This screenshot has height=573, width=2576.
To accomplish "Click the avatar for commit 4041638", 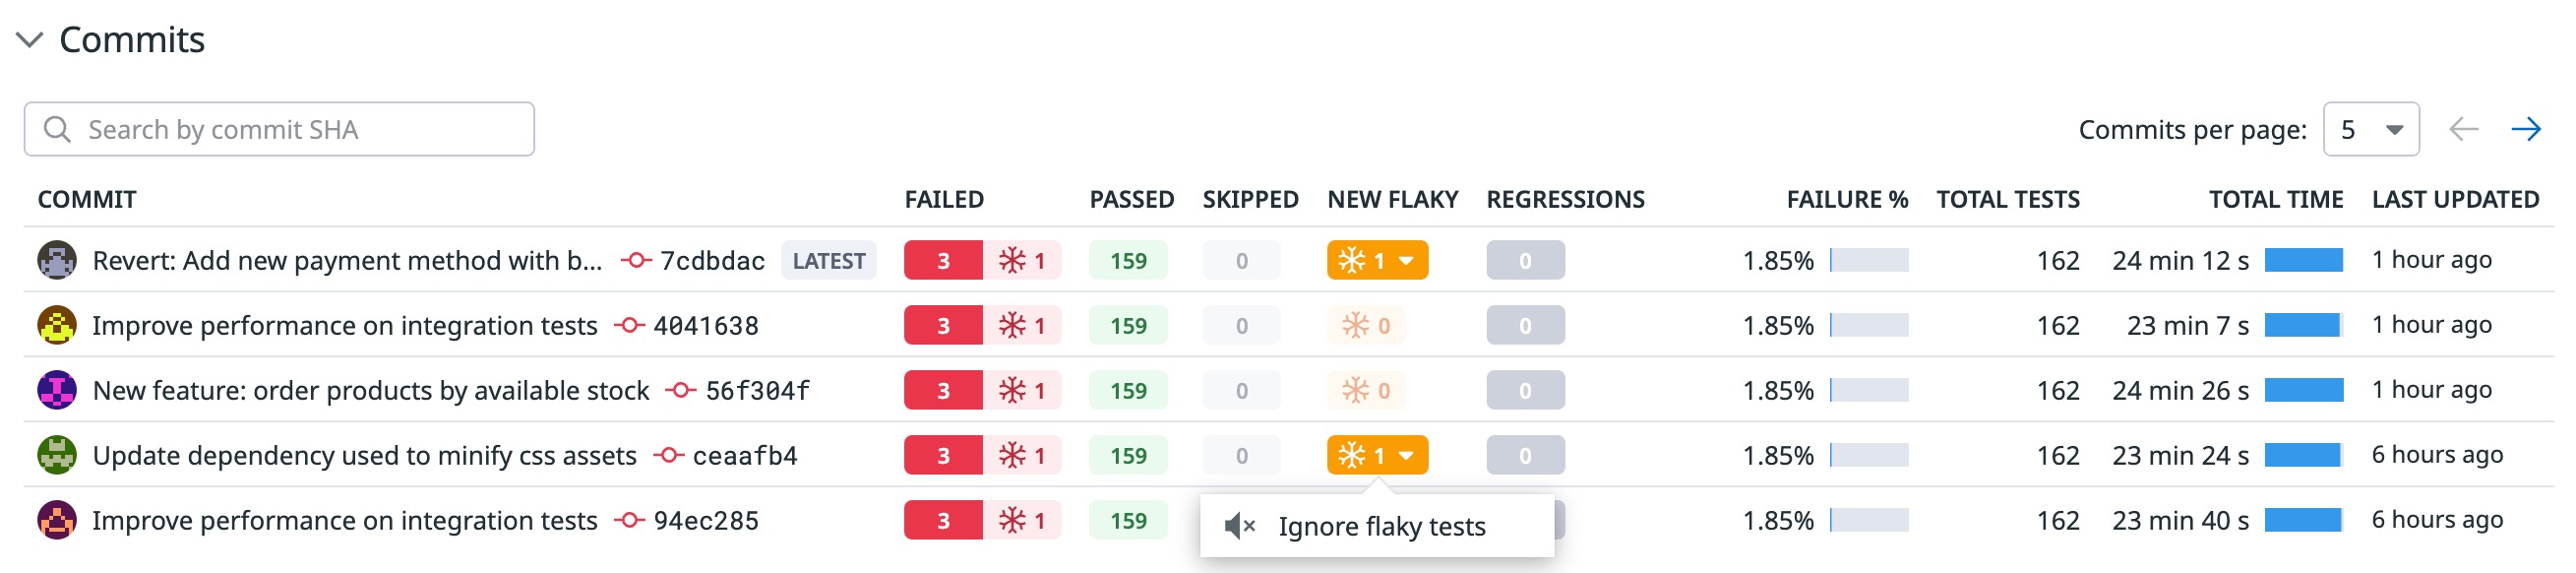I will [57, 325].
